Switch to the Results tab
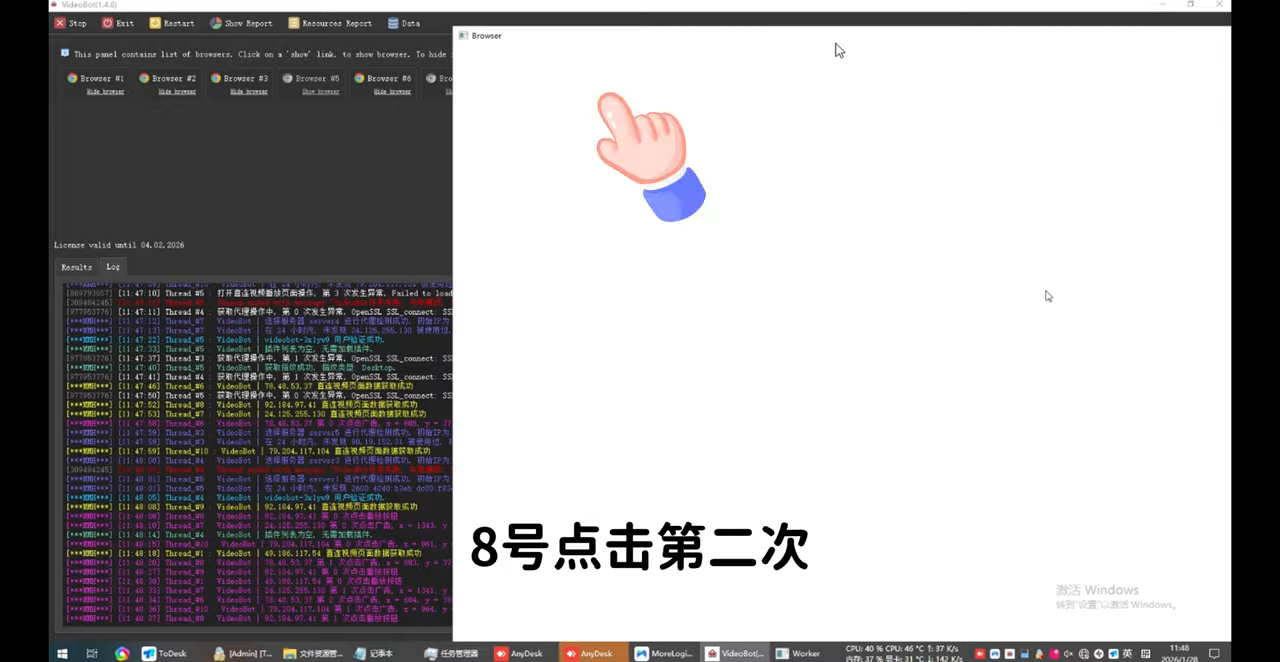Image resolution: width=1280 pixels, height=662 pixels. pyautogui.click(x=76, y=267)
